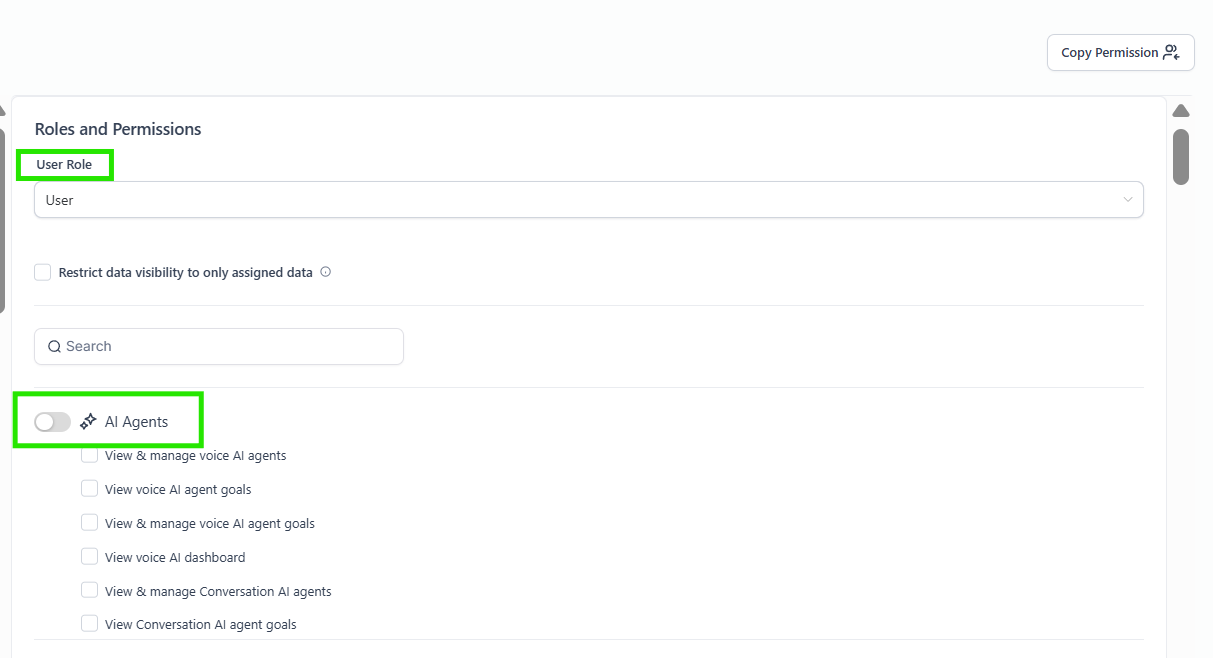Click the add-user icon in Copy Permission
This screenshot has height=658, width=1213.
1172,53
